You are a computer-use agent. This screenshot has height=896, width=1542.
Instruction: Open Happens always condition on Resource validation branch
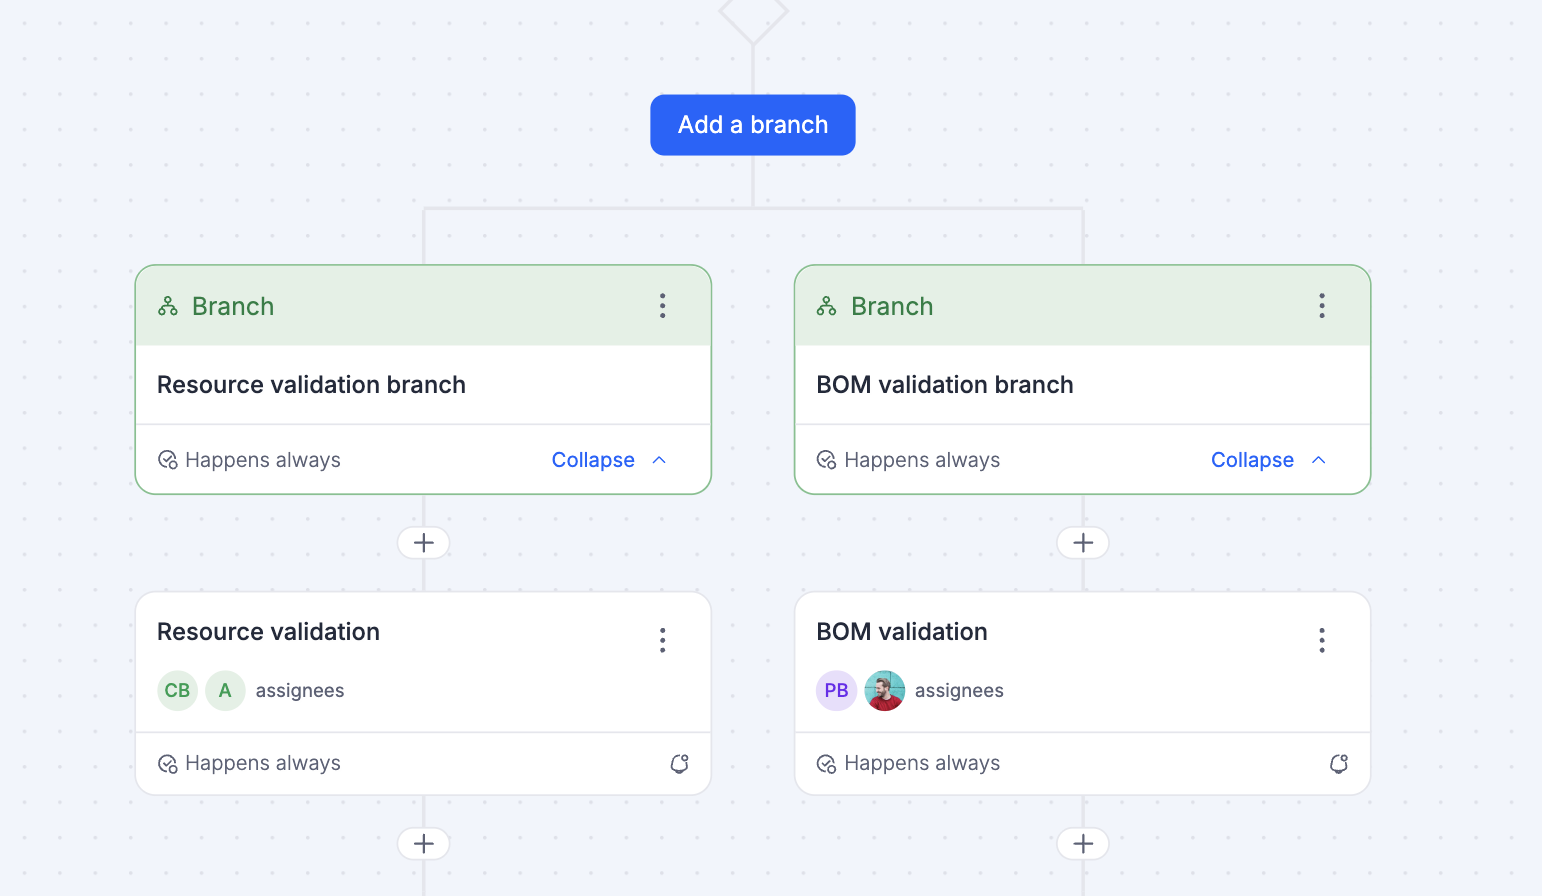[x=250, y=460]
